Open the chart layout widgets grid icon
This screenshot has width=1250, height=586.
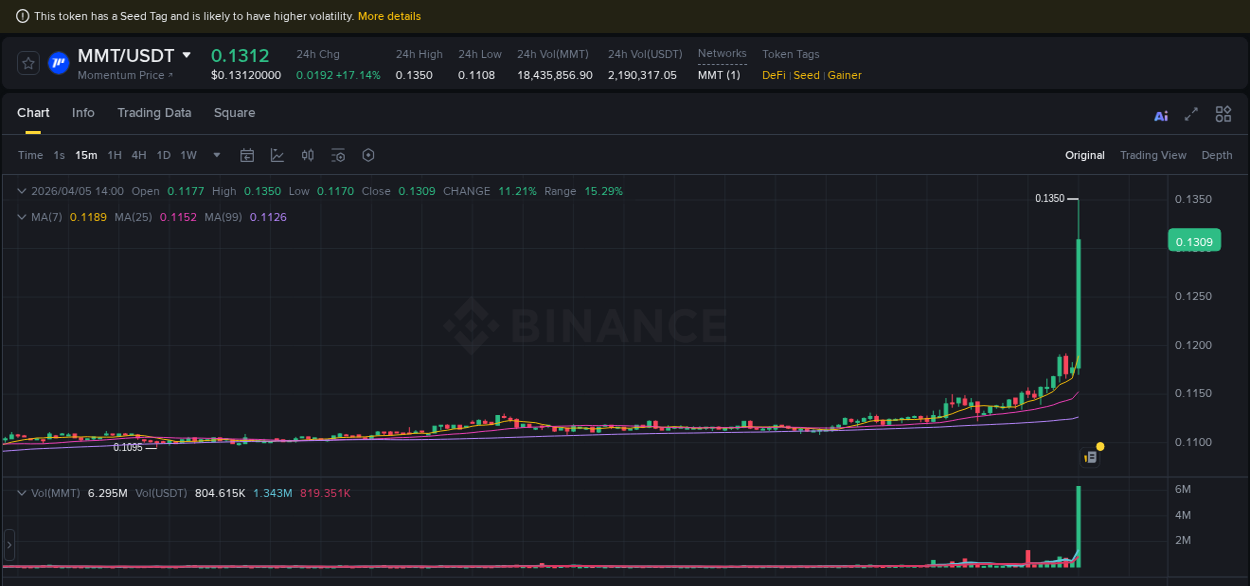(x=1223, y=114)
